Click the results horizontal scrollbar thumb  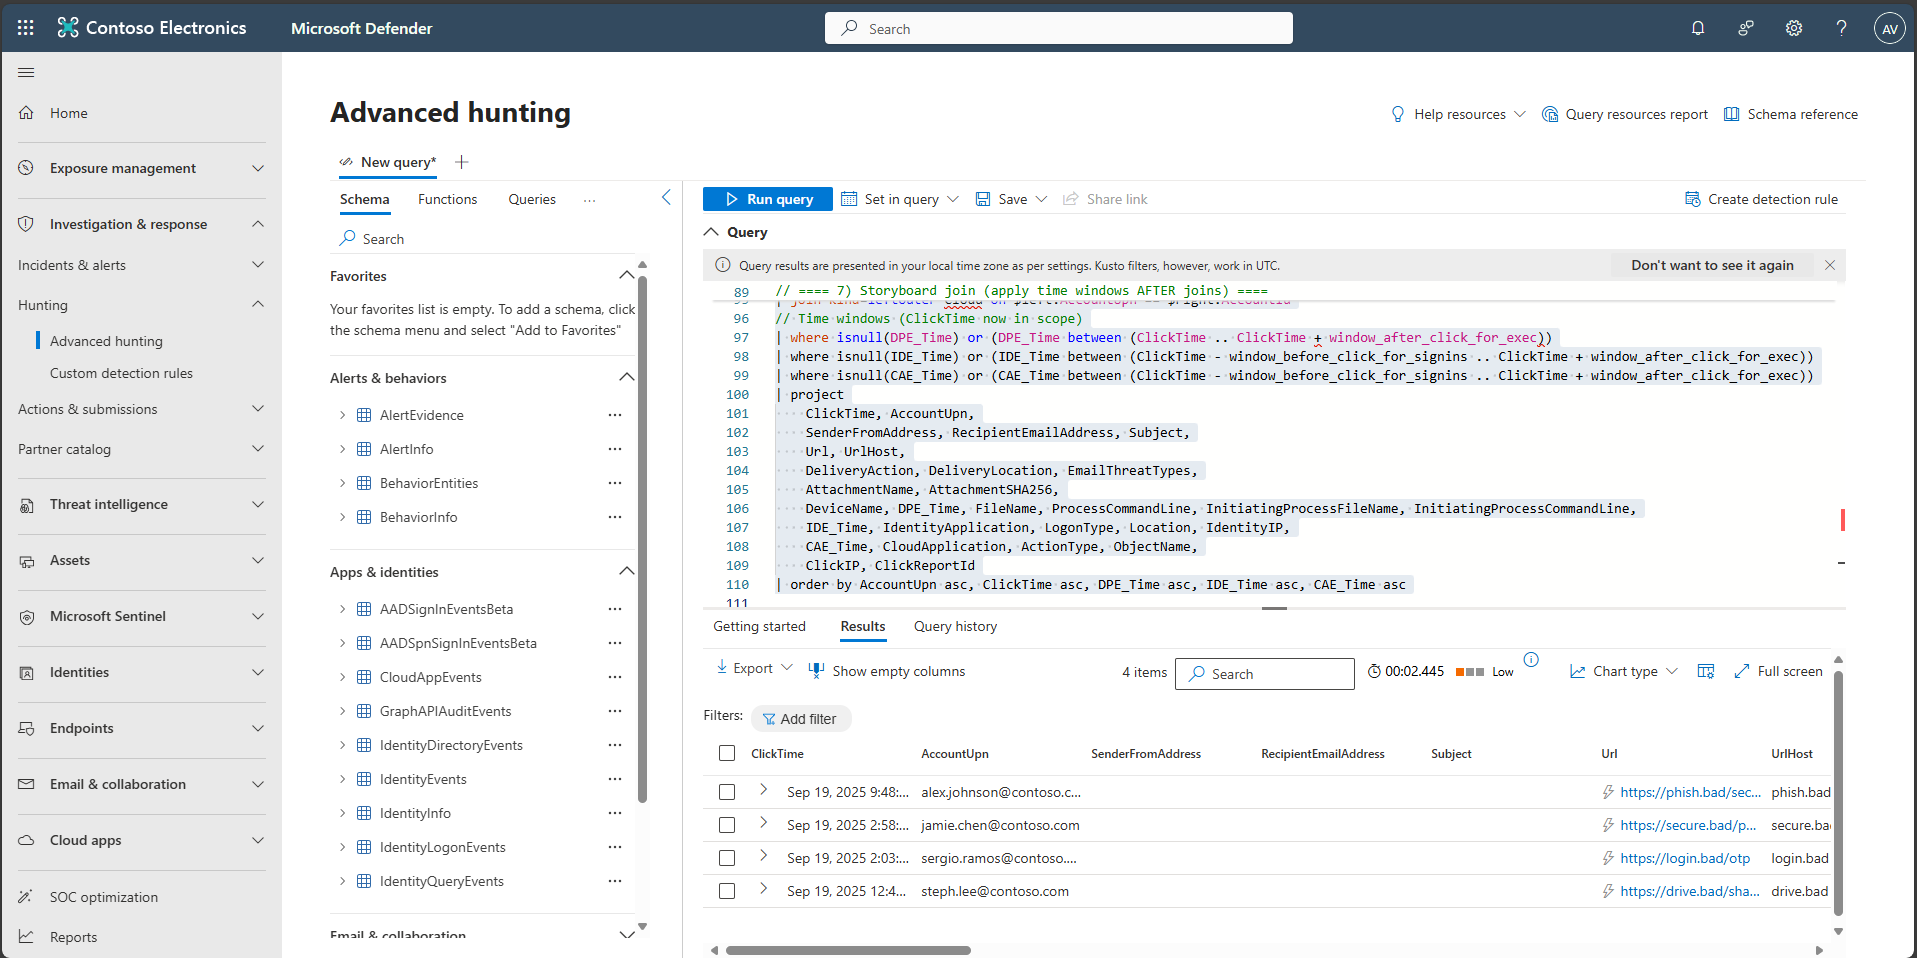pyautogui.click(x=848, y=950)
